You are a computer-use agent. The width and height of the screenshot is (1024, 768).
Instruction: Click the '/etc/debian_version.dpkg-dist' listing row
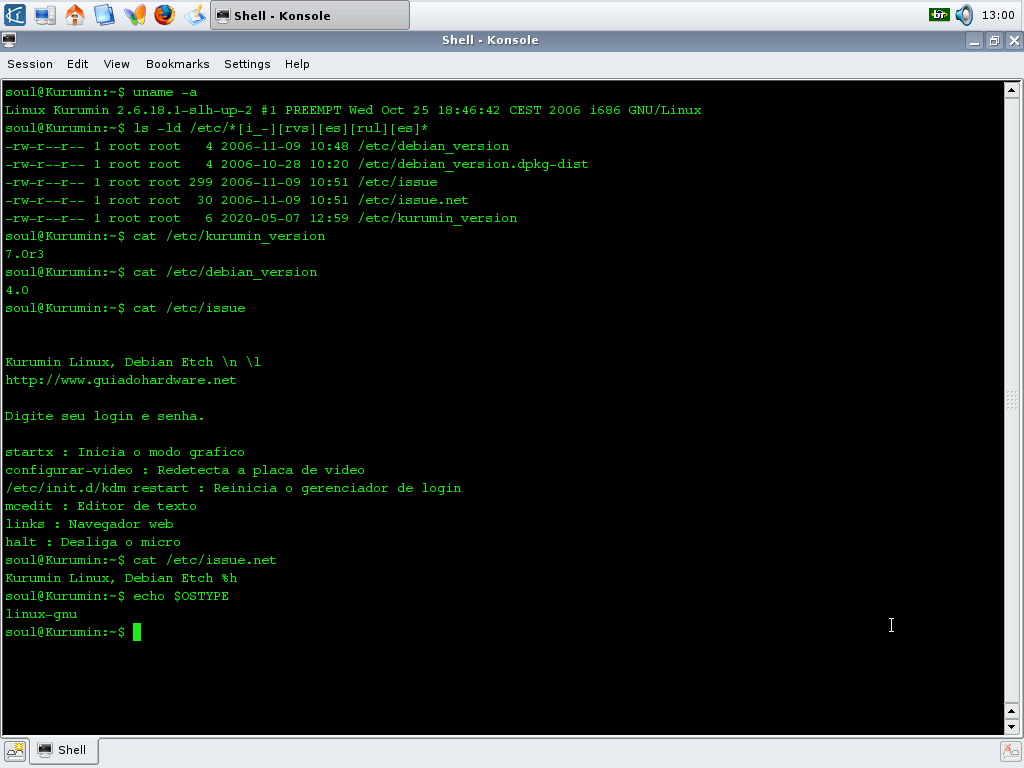pyautogui.click(x=296, y=165)
